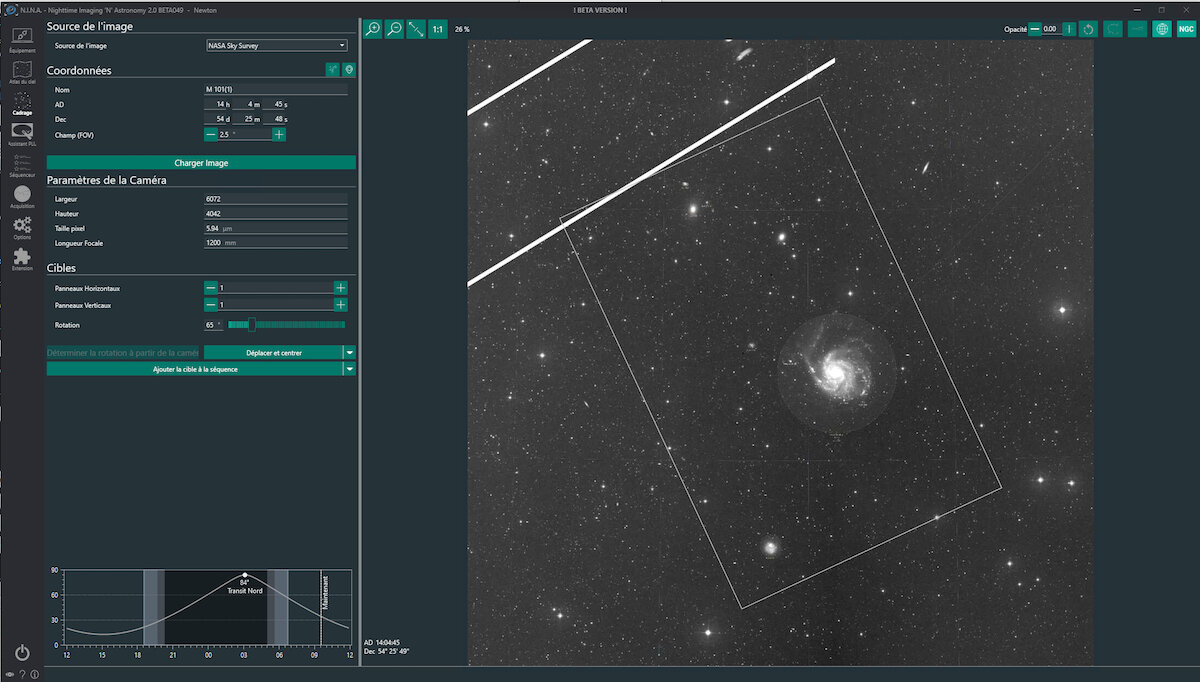Screen dimensions: 1200x682
Task: Set zoom to 1:1 scale
Action: (x=438, y=29)
